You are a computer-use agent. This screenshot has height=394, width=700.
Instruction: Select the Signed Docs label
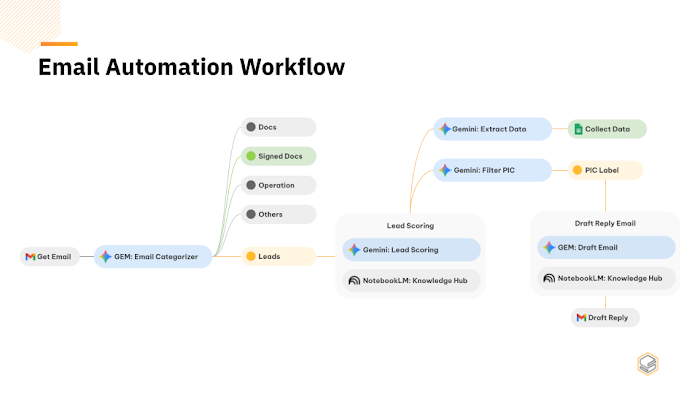(280, 156)
